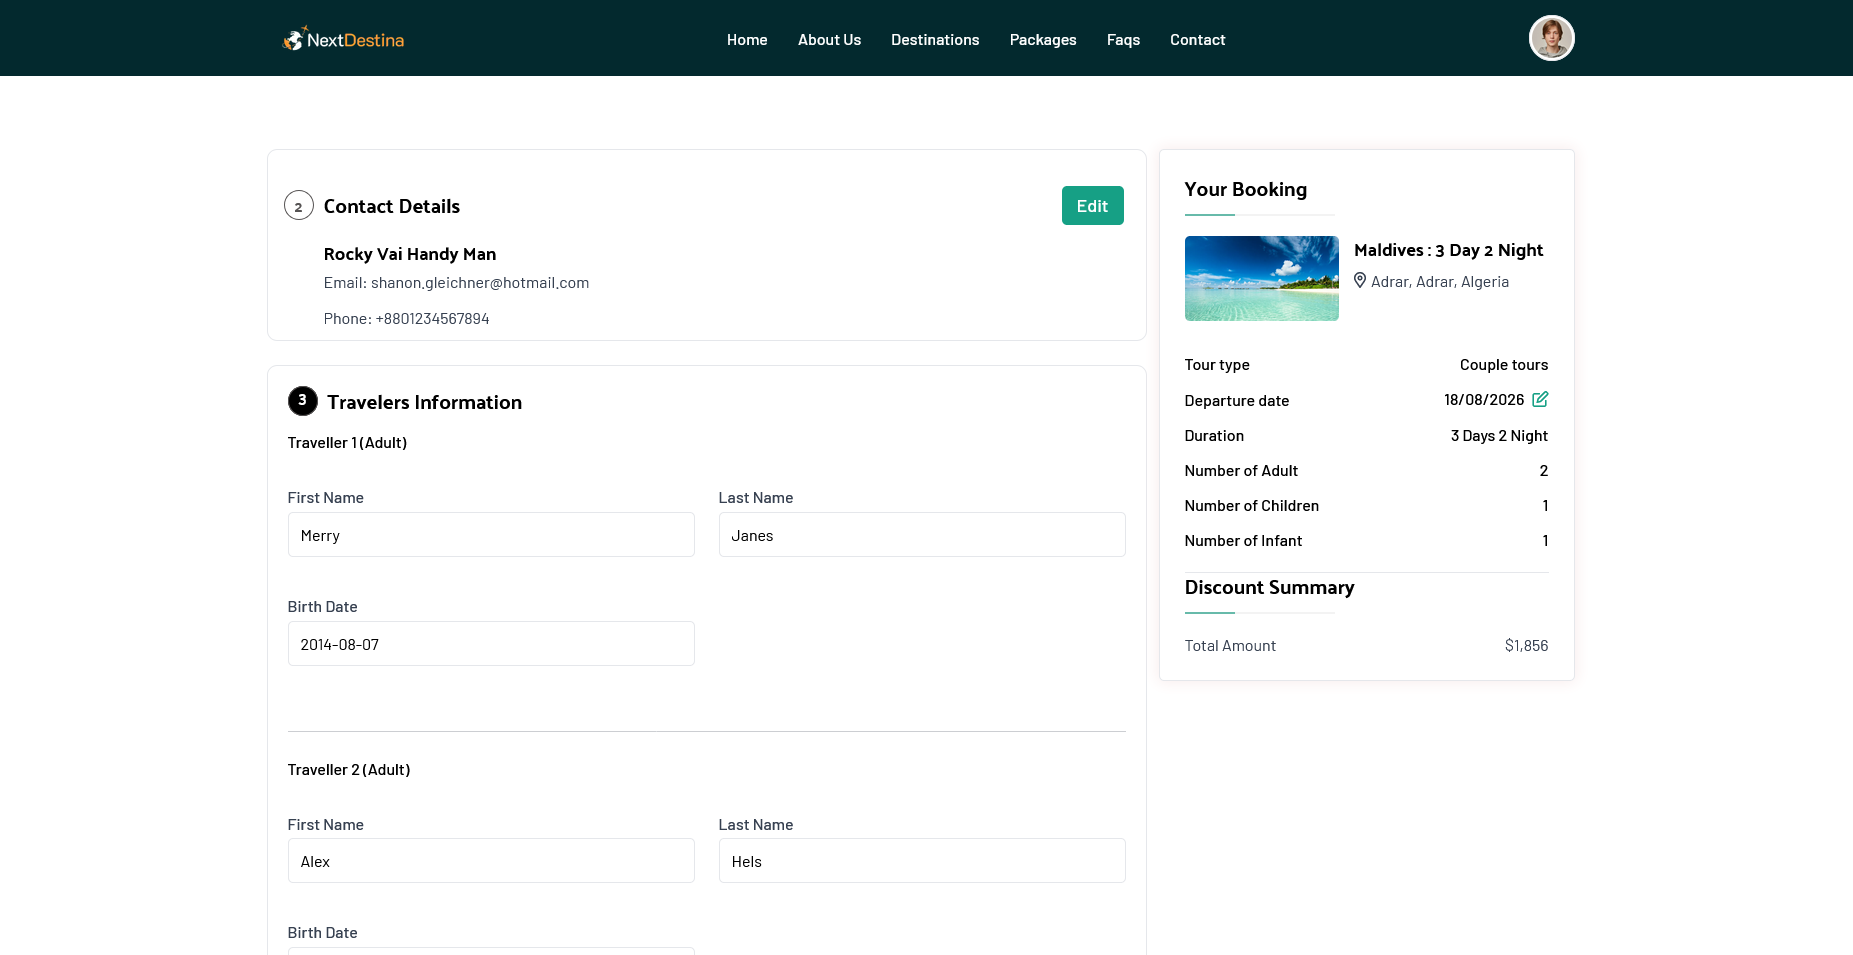
Task: Click the Discount Summary heading
Action: point(1269,588)
